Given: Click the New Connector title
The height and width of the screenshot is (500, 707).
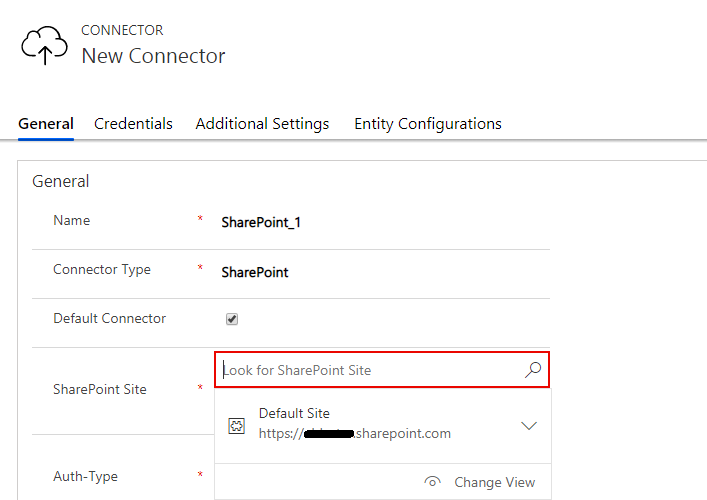Looking at the screenshot, I should 153,56.
